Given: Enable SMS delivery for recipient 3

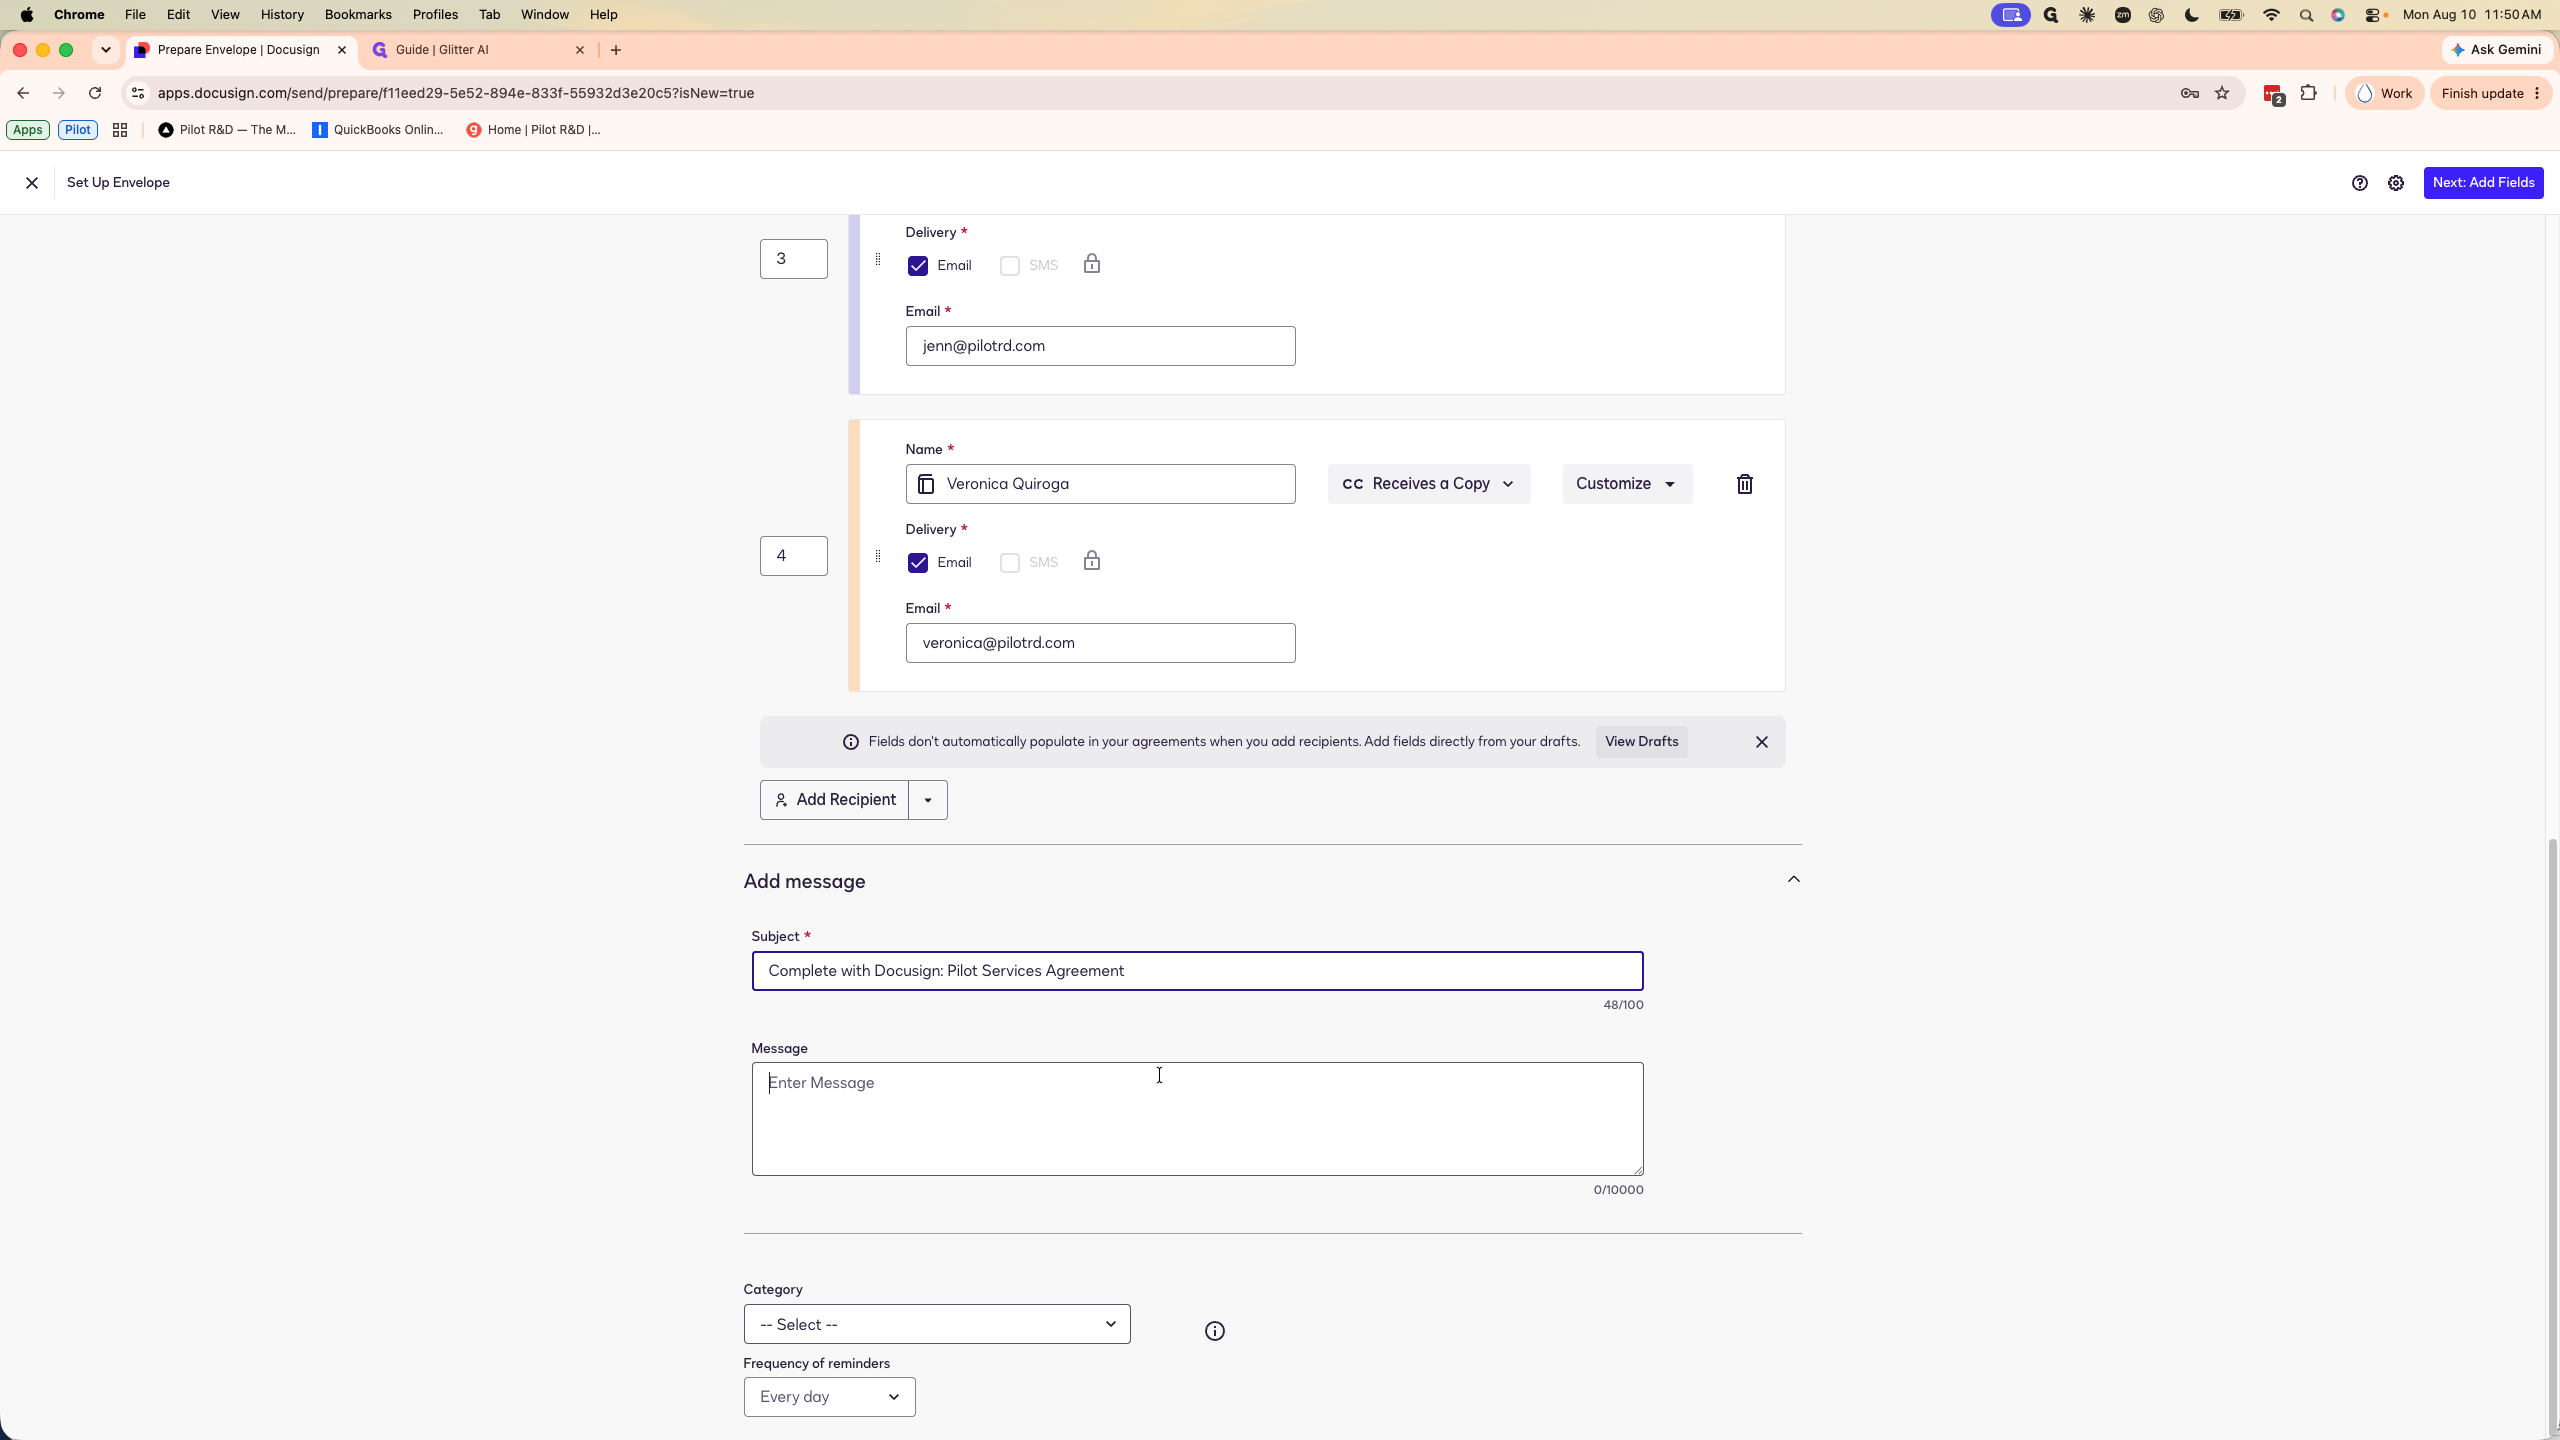Looking at the screenshot, I should click(x=1009, y=266).
